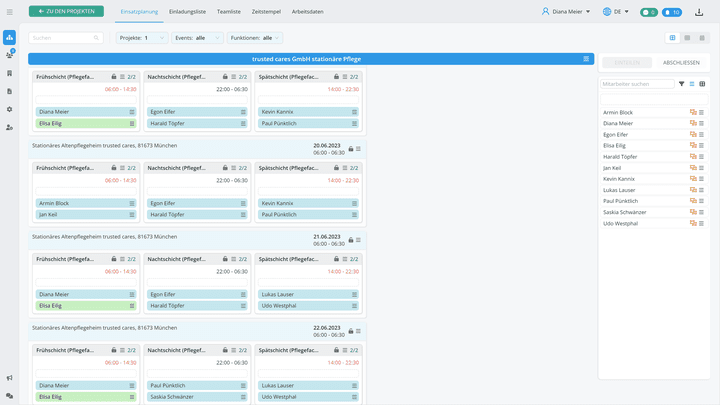Click the filter funnel icon beside employee search
This screenshot has width=720, height=405.
point(682,84)
